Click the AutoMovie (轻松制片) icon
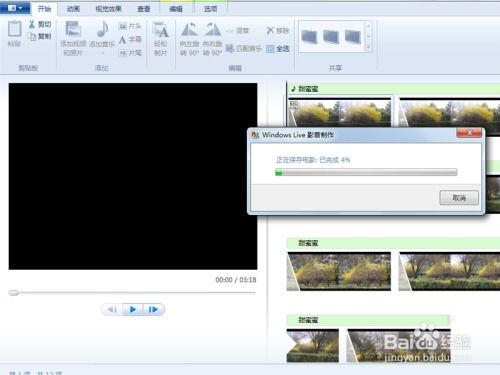Image resolution: width=500 pixels, height=375 pixels. tap(160, 30)
